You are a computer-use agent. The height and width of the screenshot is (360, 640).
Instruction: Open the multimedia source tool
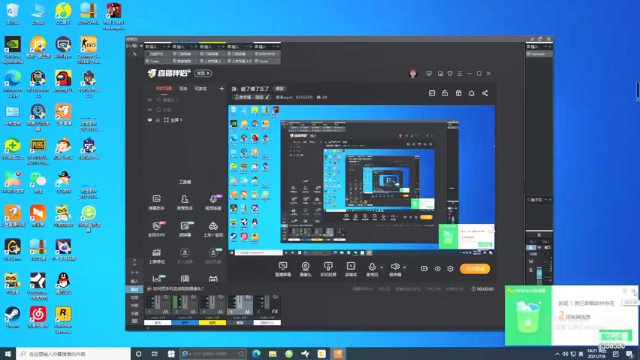point(351,269)
